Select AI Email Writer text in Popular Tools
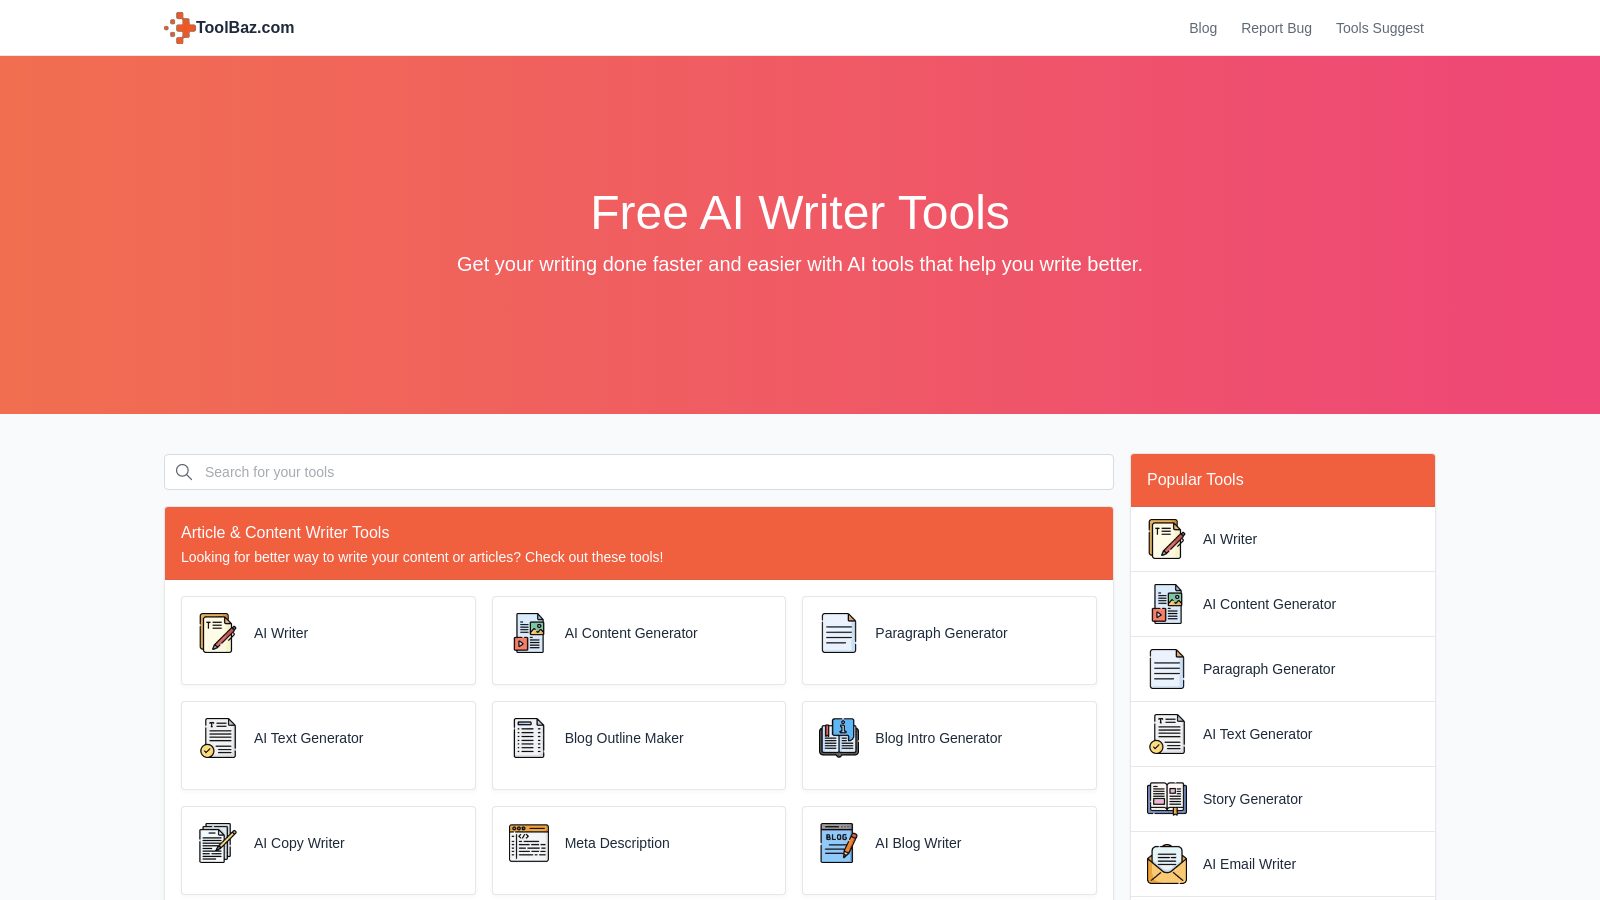 click(x=1249, y=864)
